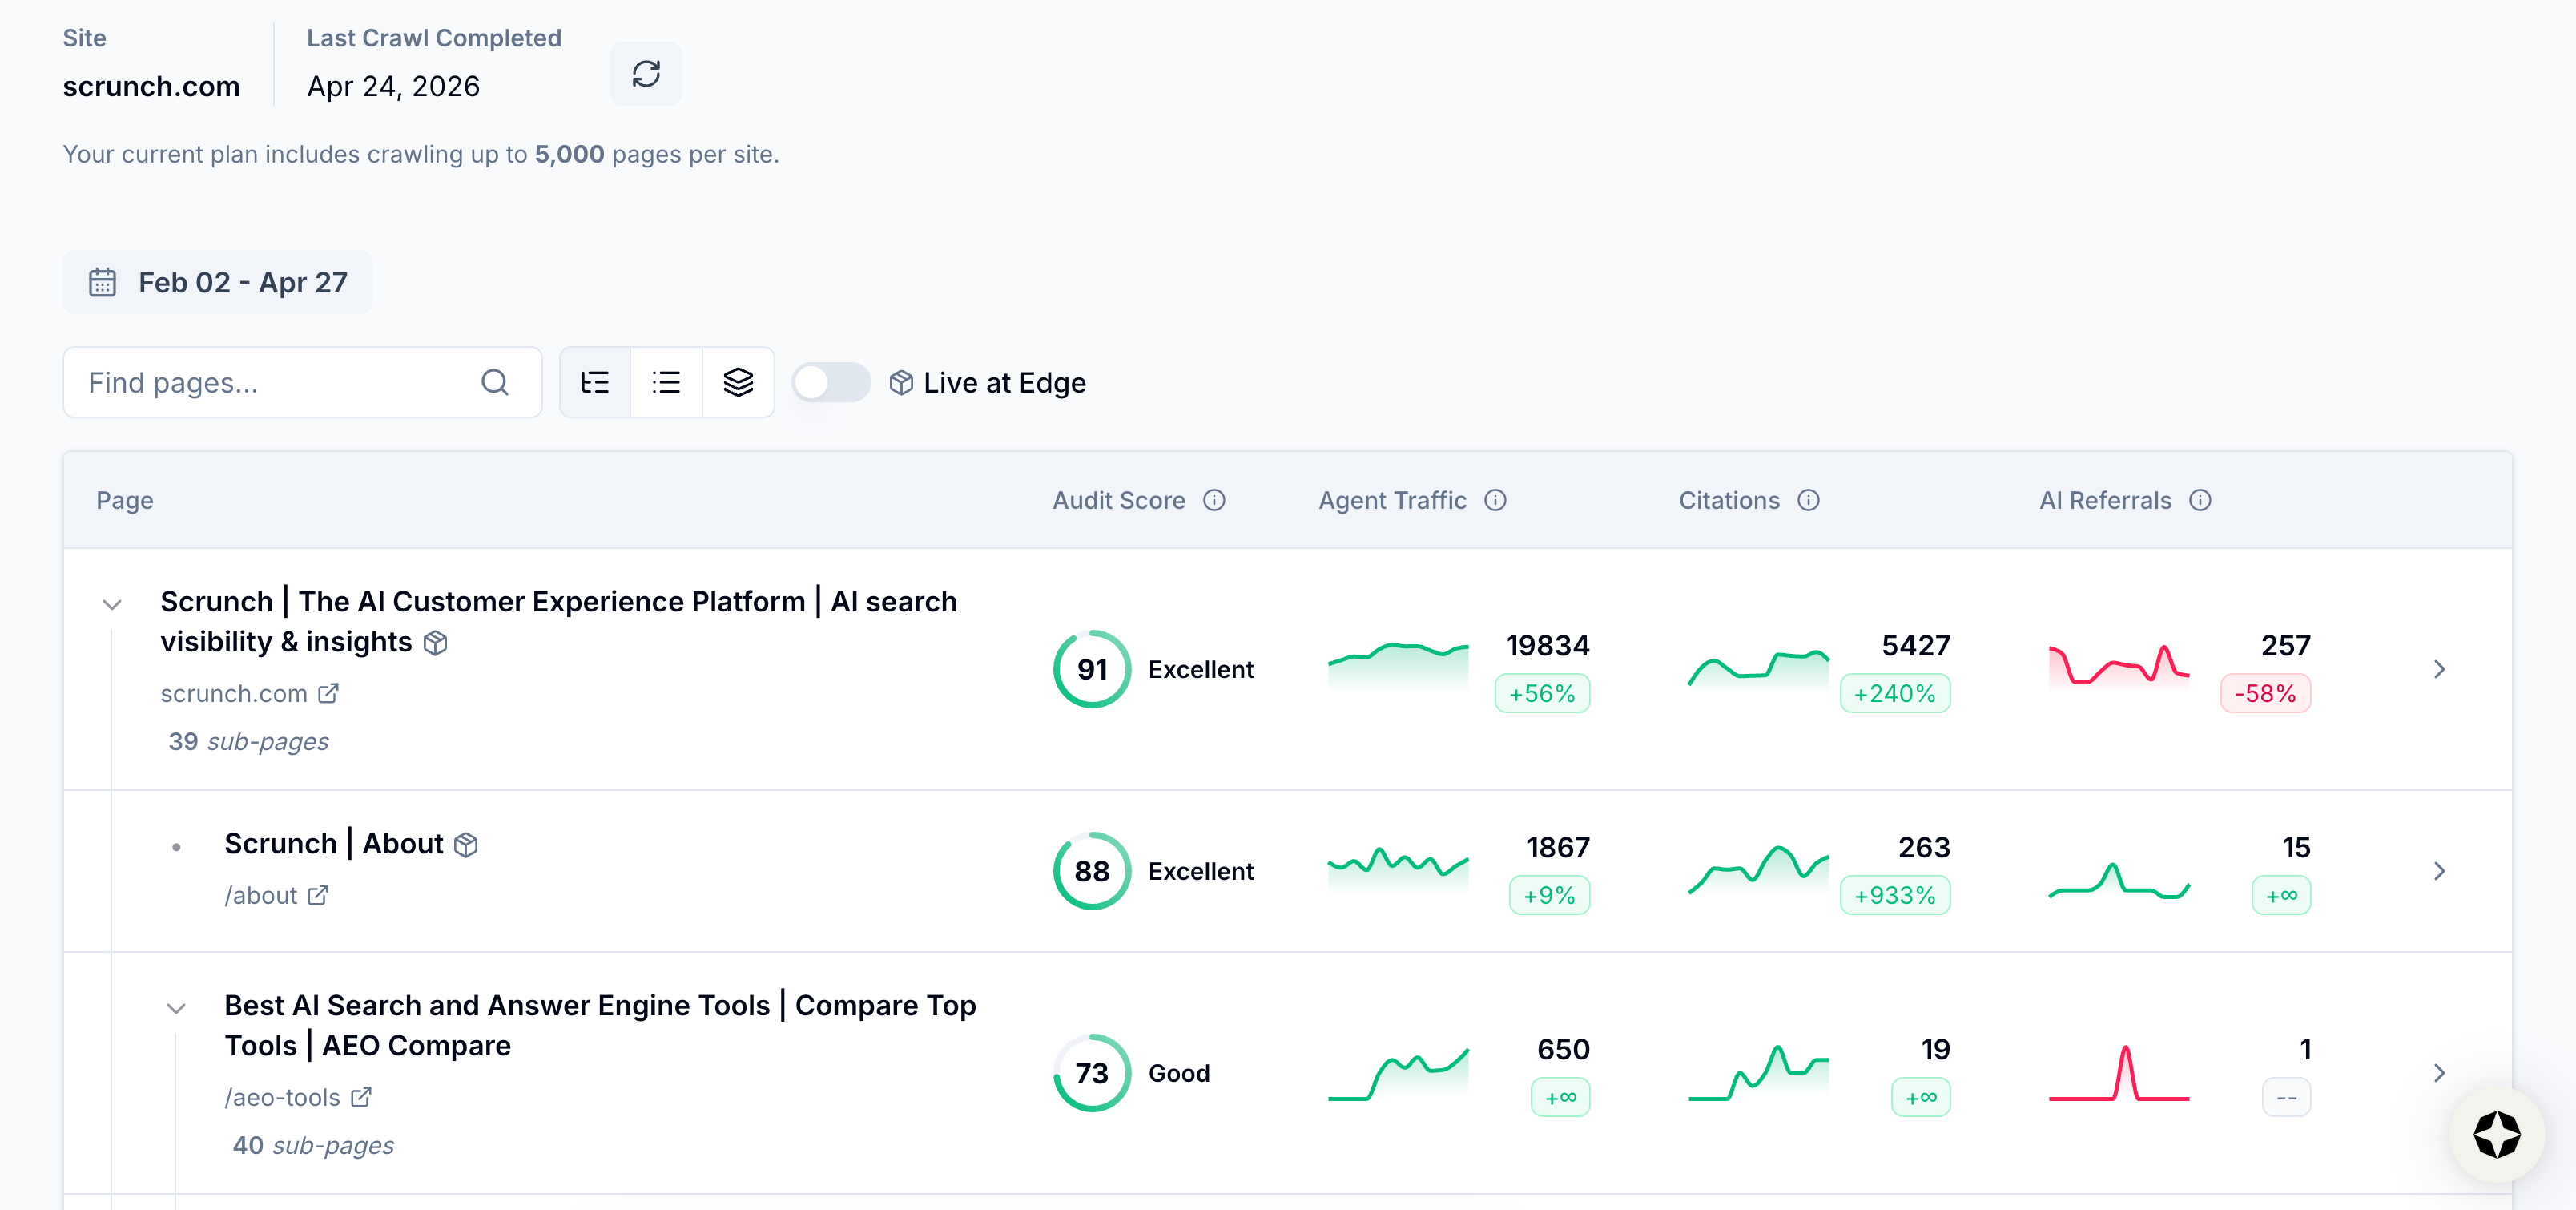Image resolution: width=2576 pixels, height=1210 pixels.
Task: Click the red AI referrals sparkline in AEO row
Action: coord(2119,1072)
